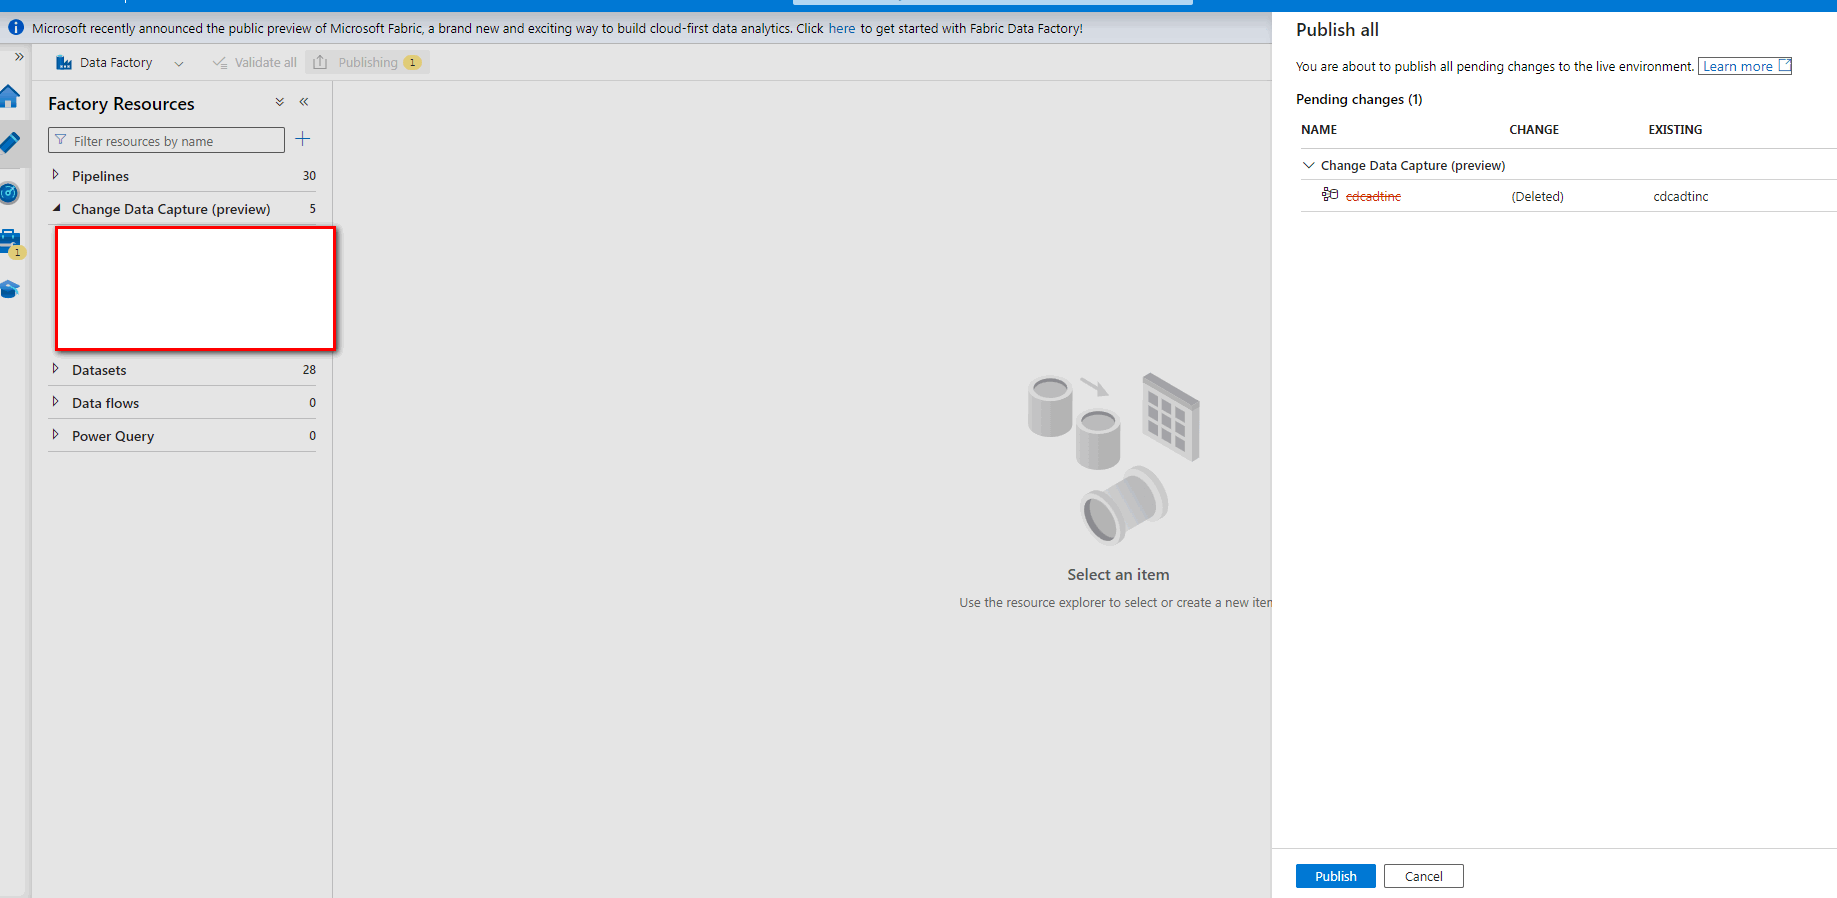The image size is (1837, 898).
Task: Click the Pipelines count 30
Action: (309, 176)
